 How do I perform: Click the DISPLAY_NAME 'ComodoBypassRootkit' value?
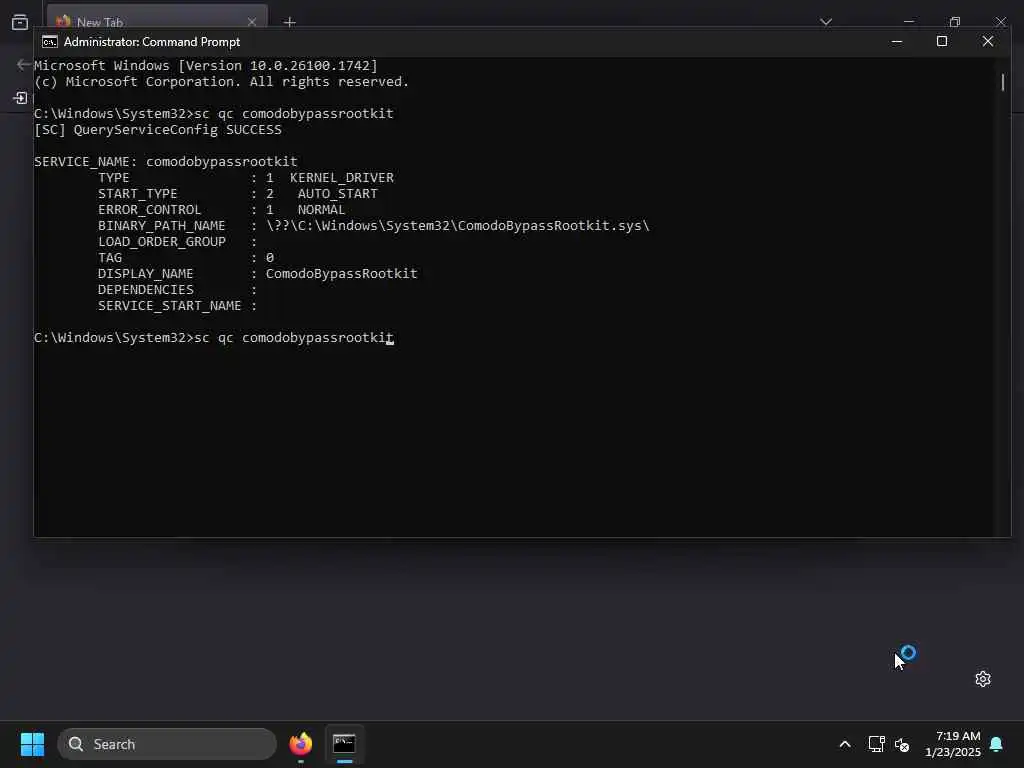tap(342, 274)
